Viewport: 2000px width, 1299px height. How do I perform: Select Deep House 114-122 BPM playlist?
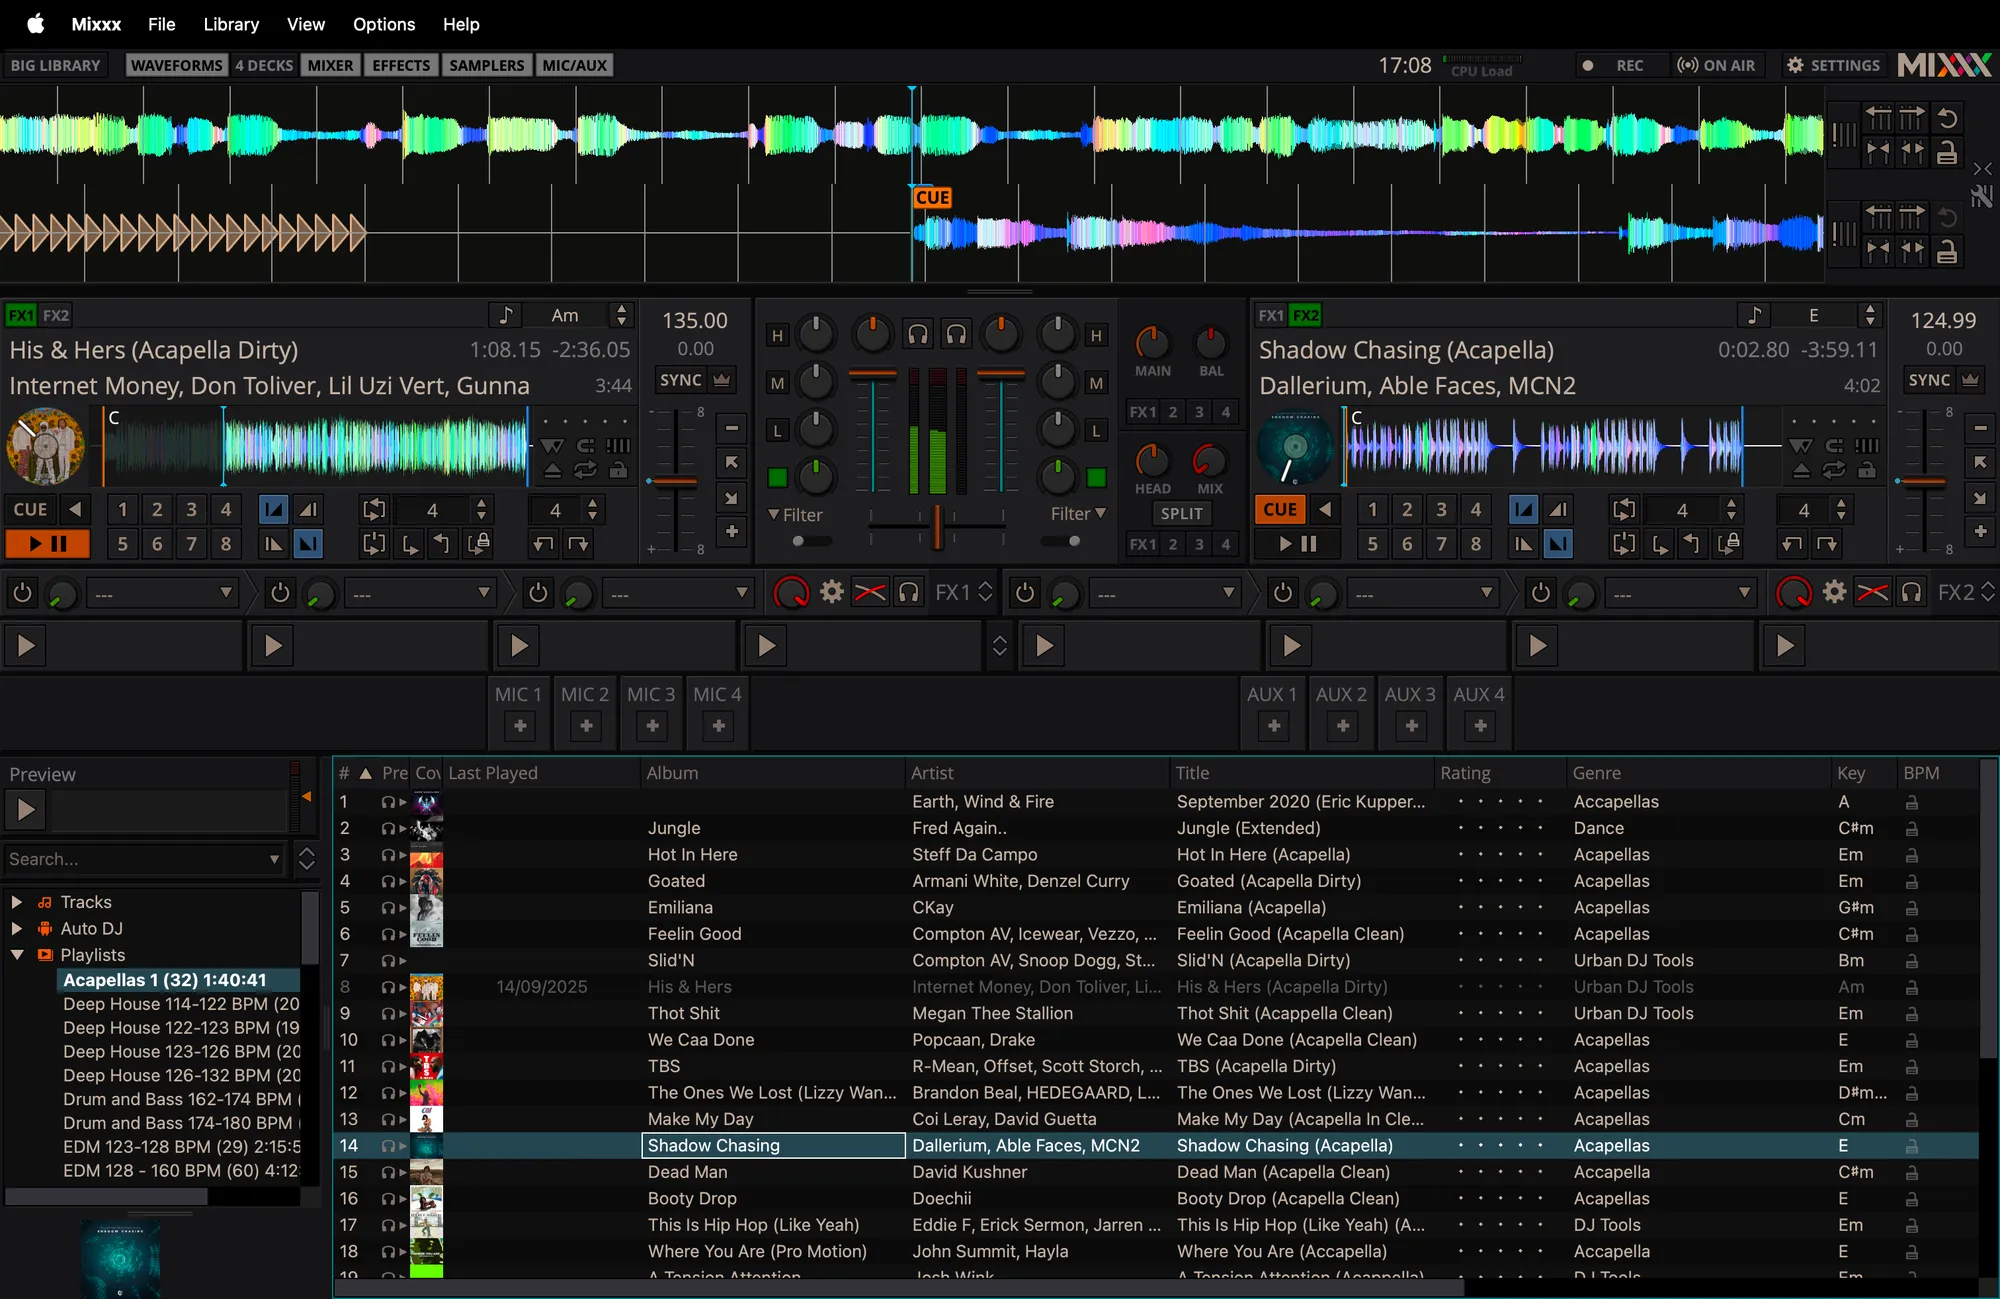pyautogui.click(x=180, y=1004)
